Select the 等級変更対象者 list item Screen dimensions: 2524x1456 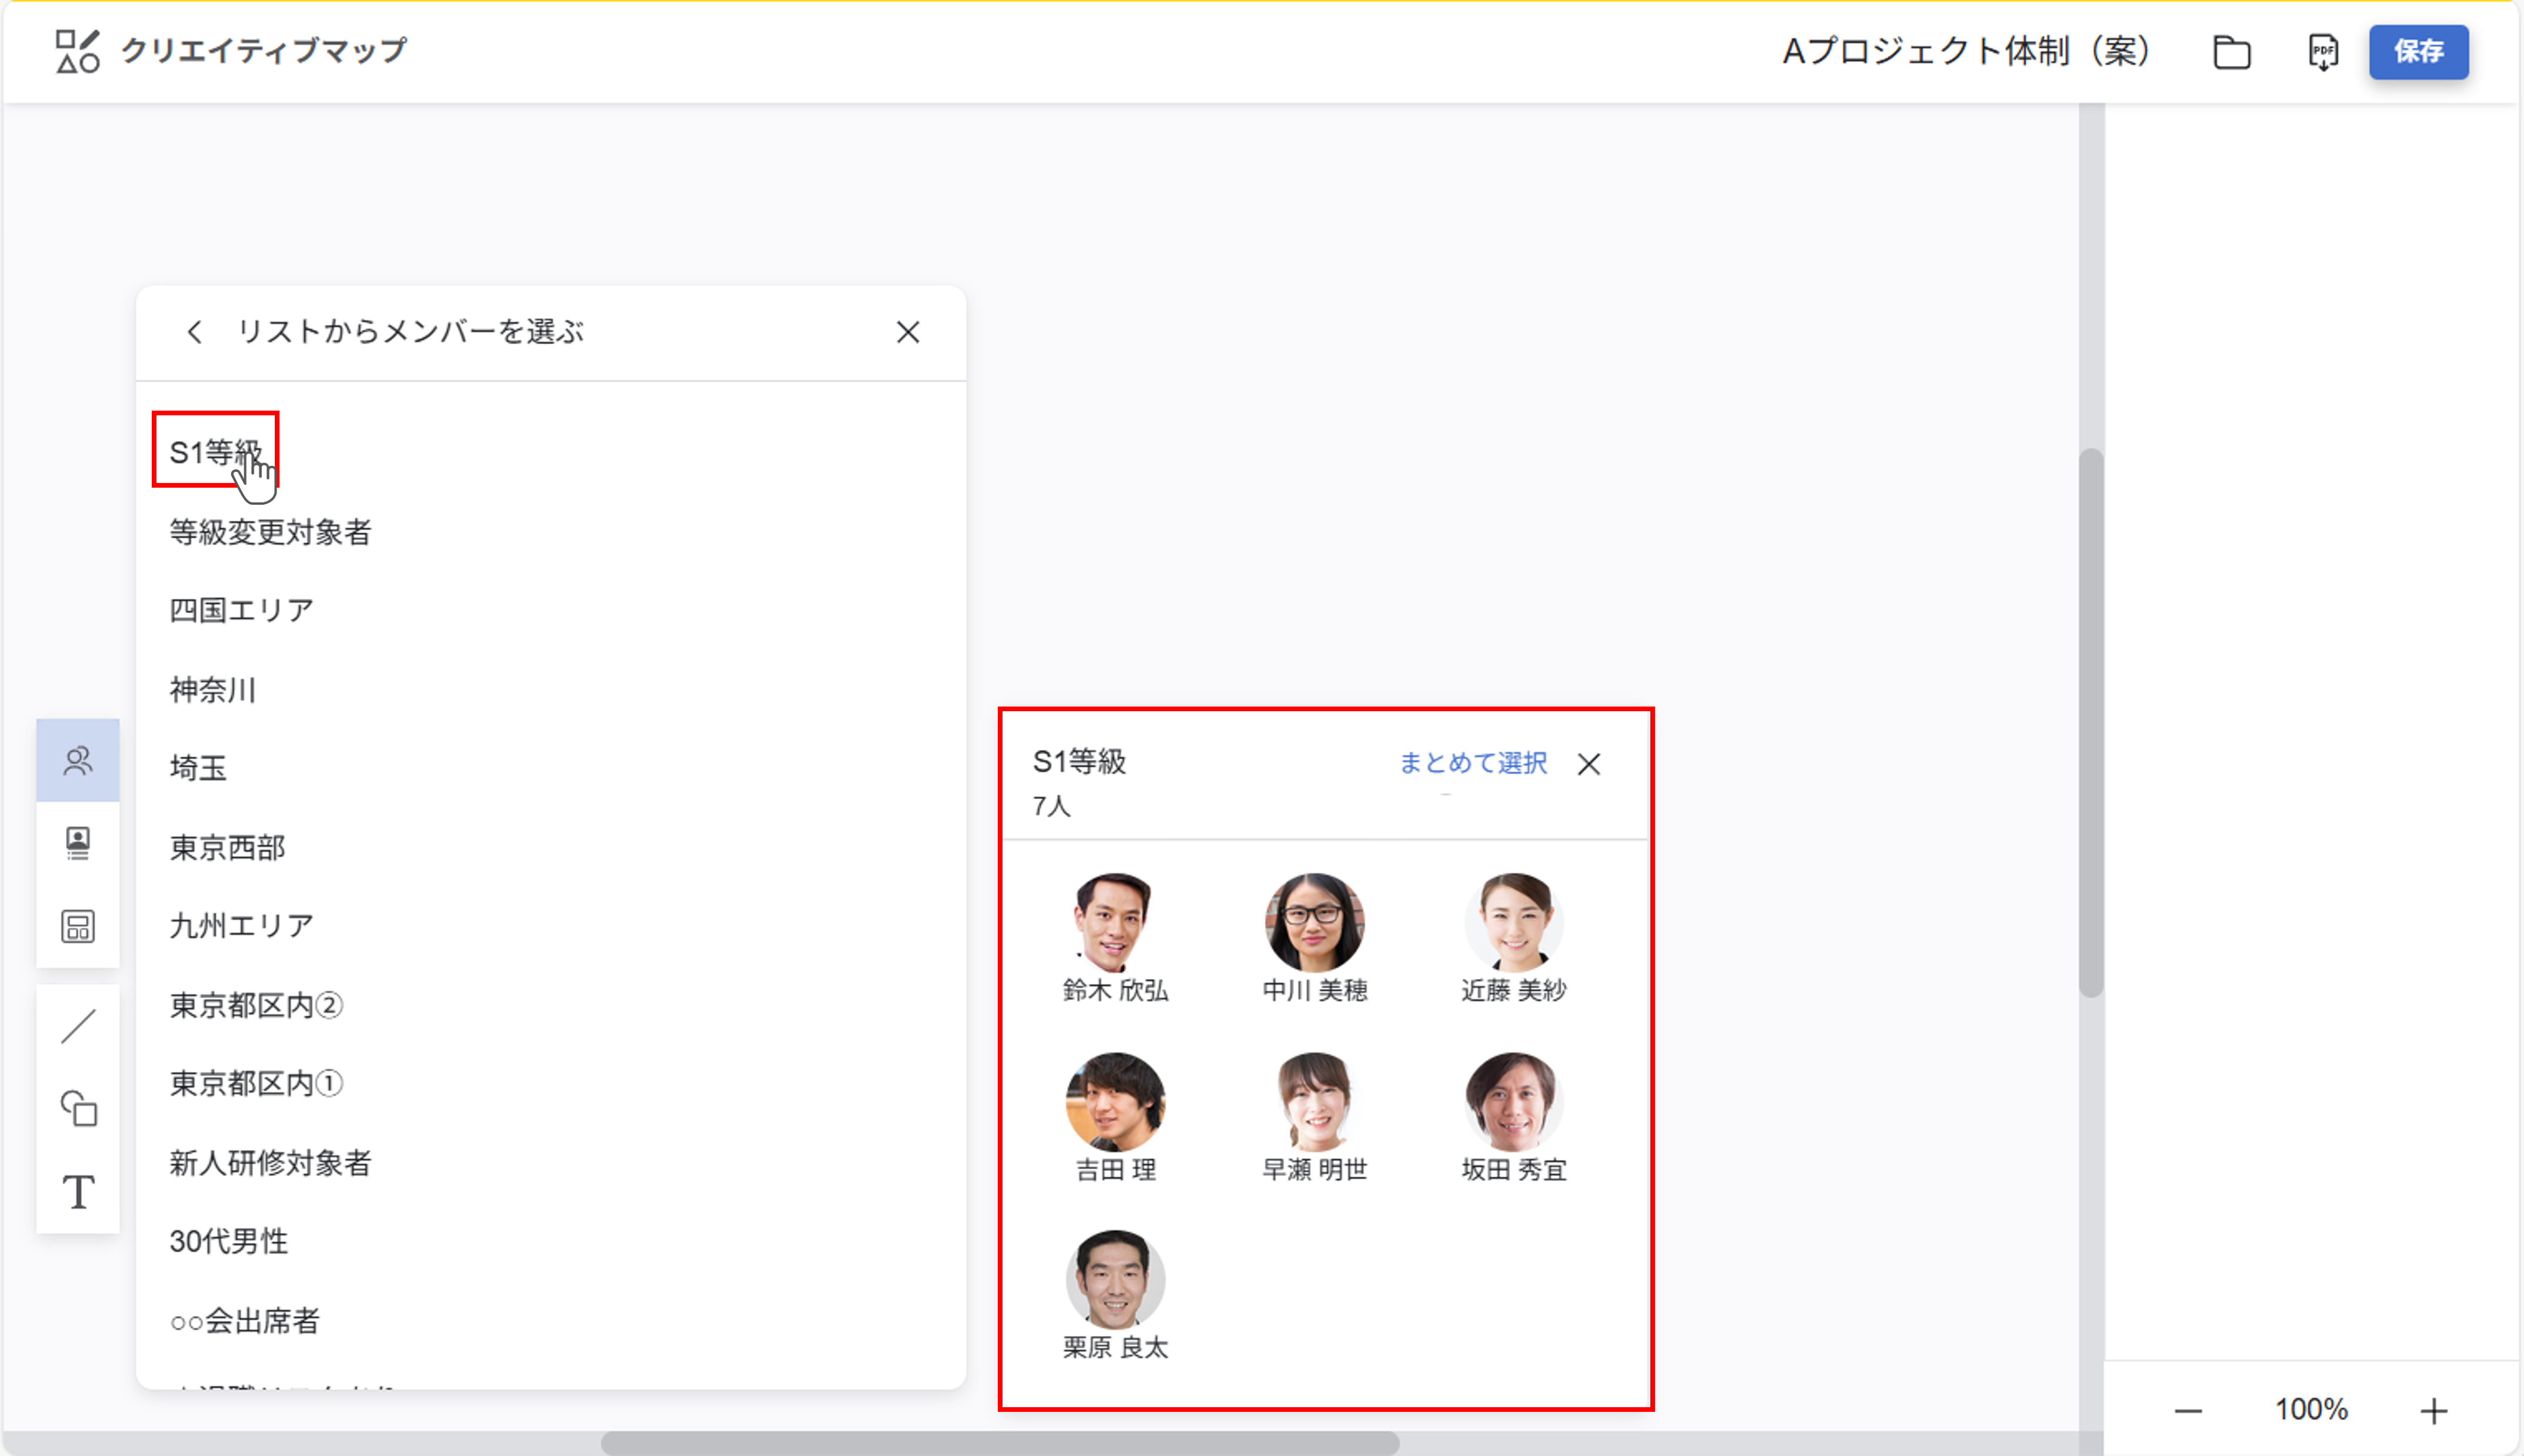tap(270, 532)
